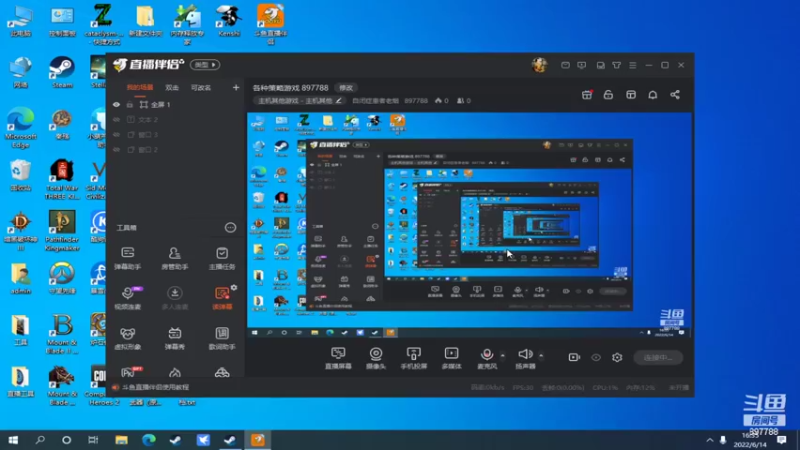Open settings gear beside 读弹幕 tool
This screenshot has height=450, width=800.
(234, 288)
